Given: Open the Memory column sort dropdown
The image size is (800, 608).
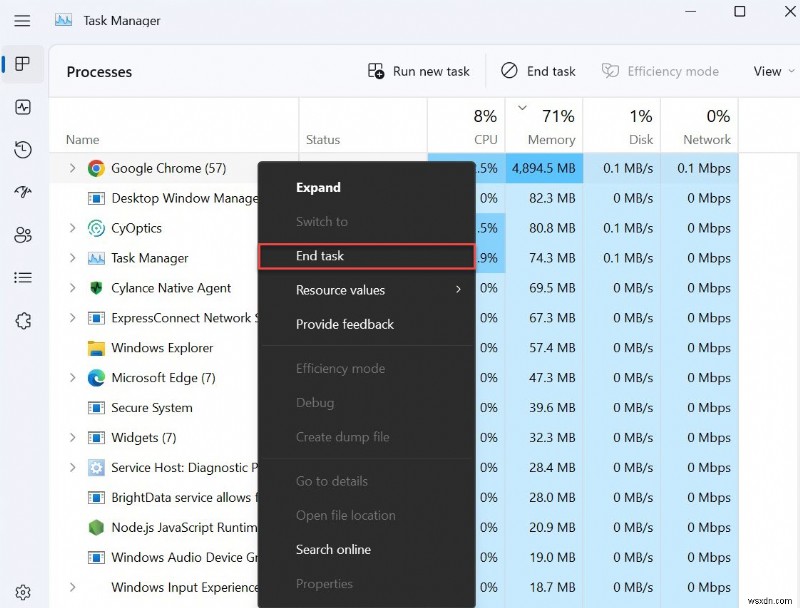Looking at the screenshot, I should pyautogui.click(x=521, y=110).
